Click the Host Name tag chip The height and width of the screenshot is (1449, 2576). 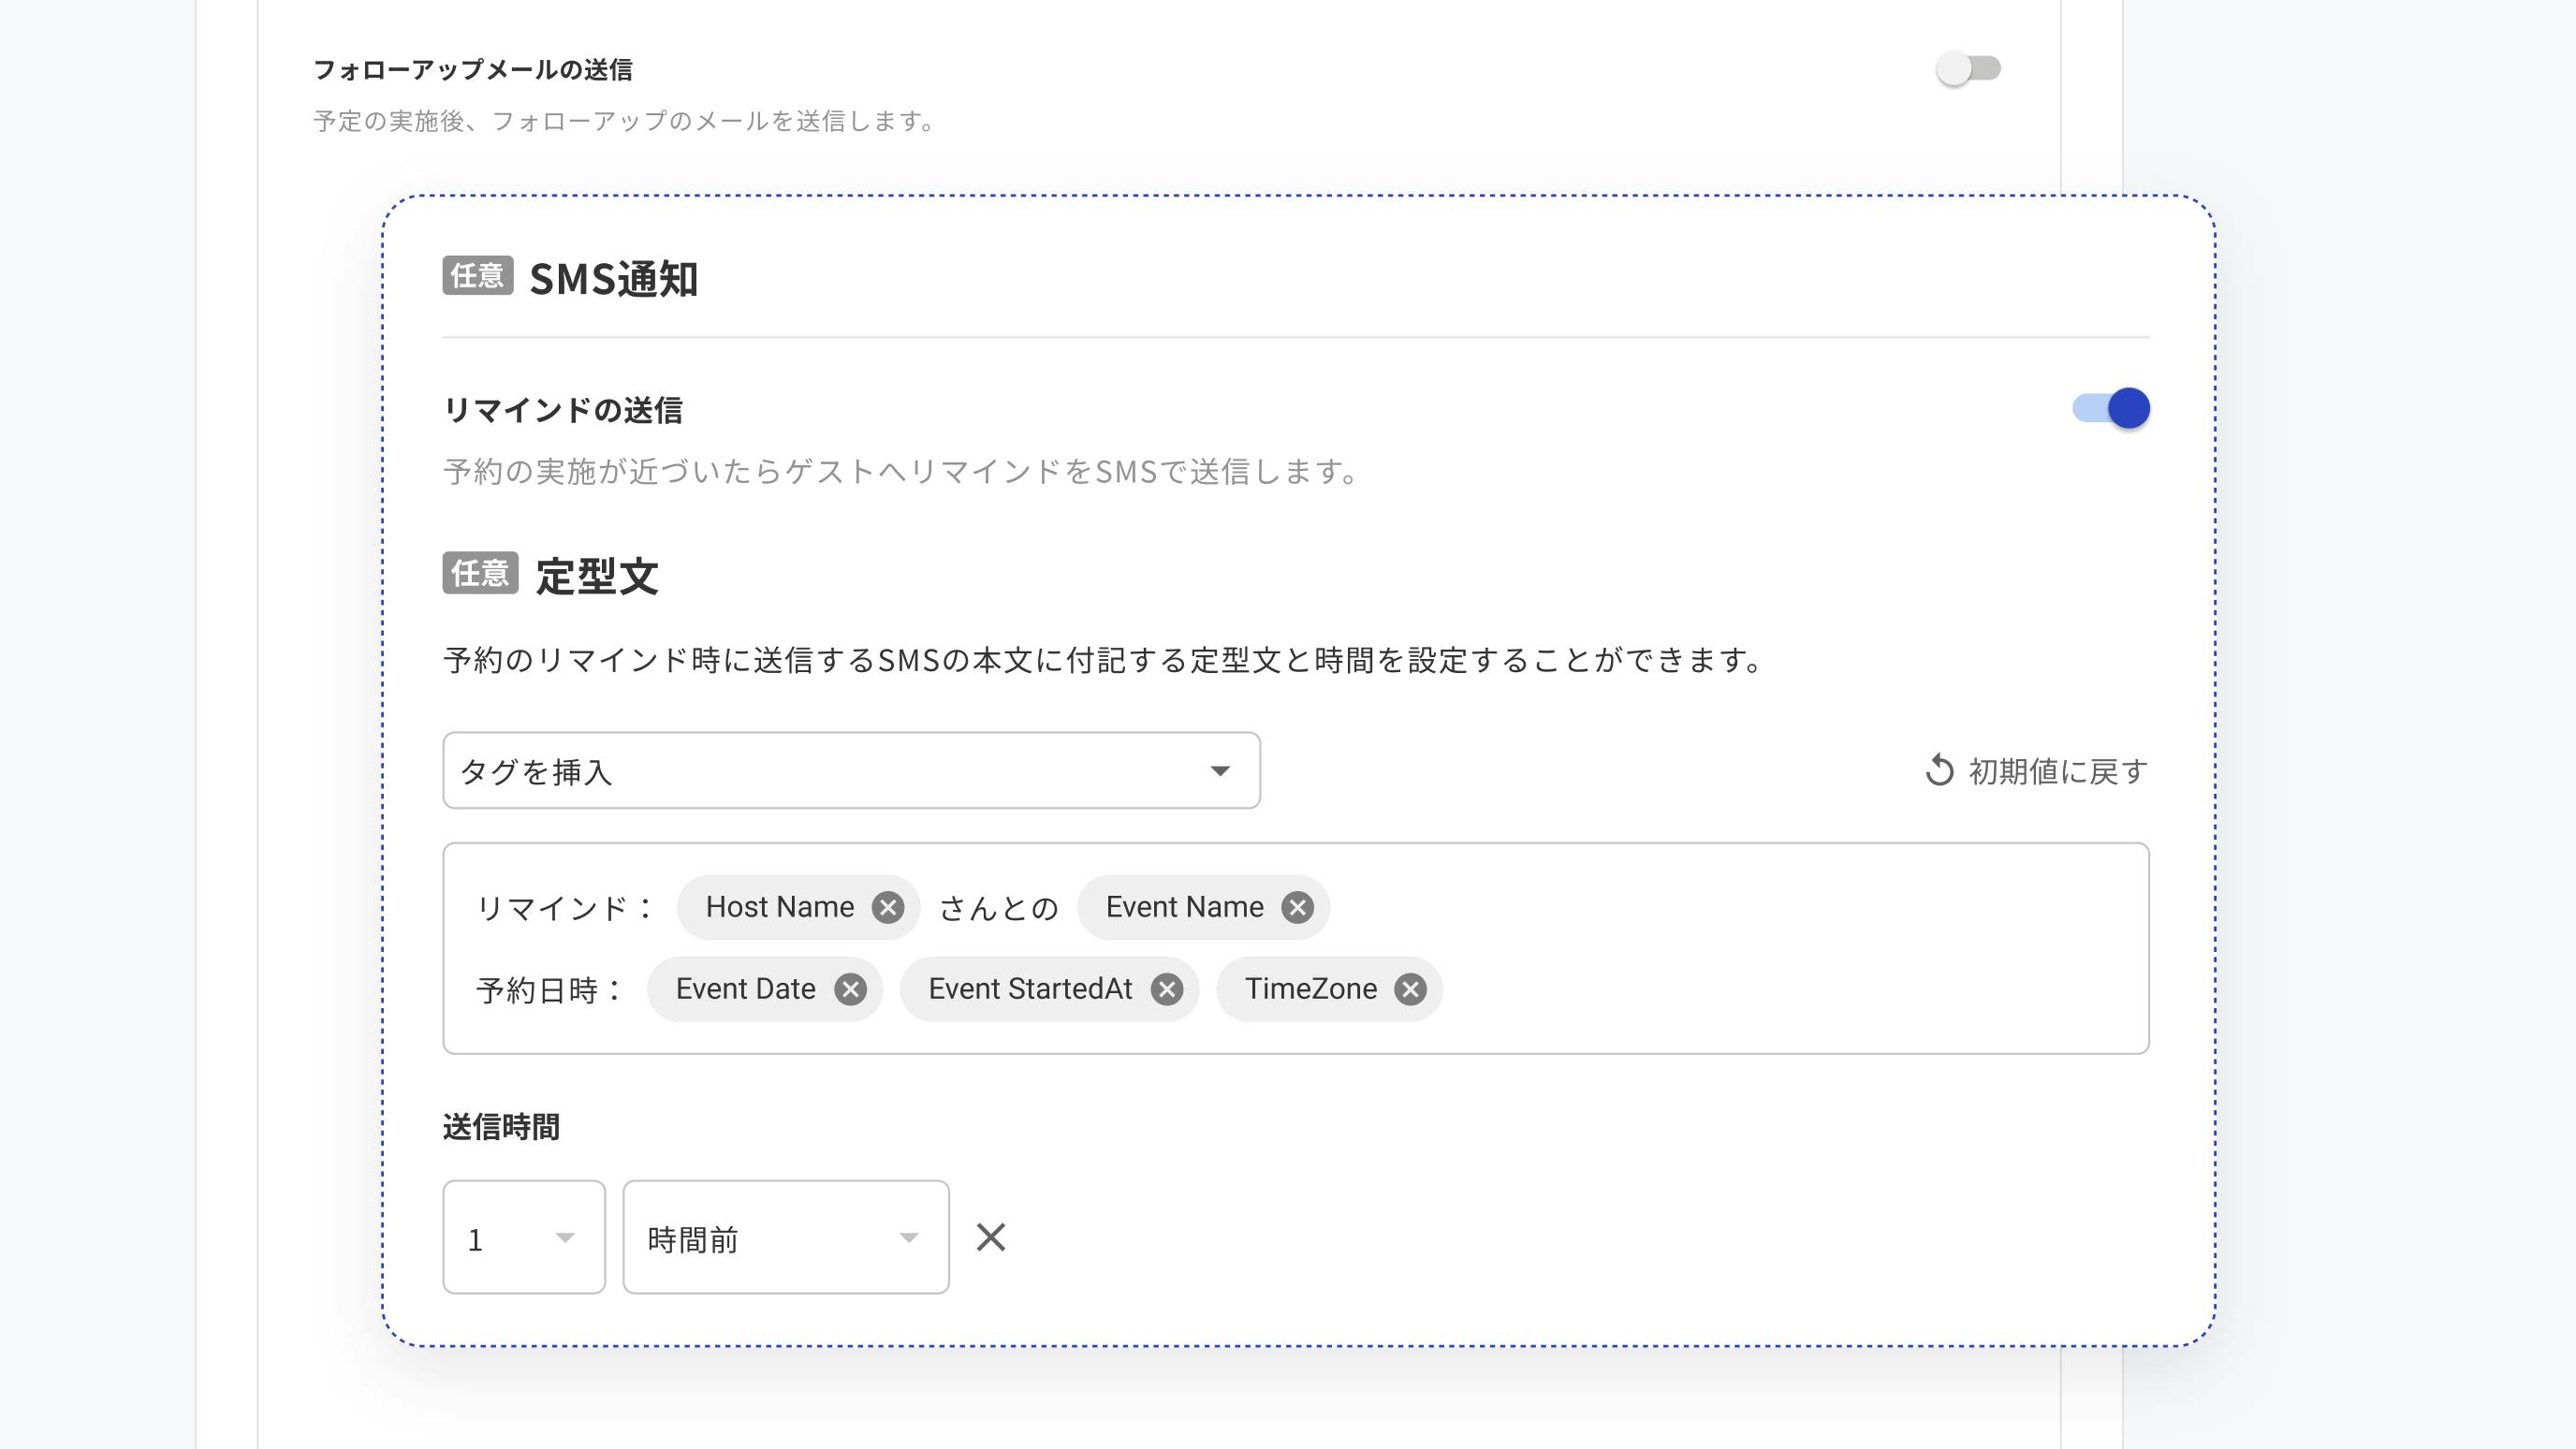(x=779, y=907)
